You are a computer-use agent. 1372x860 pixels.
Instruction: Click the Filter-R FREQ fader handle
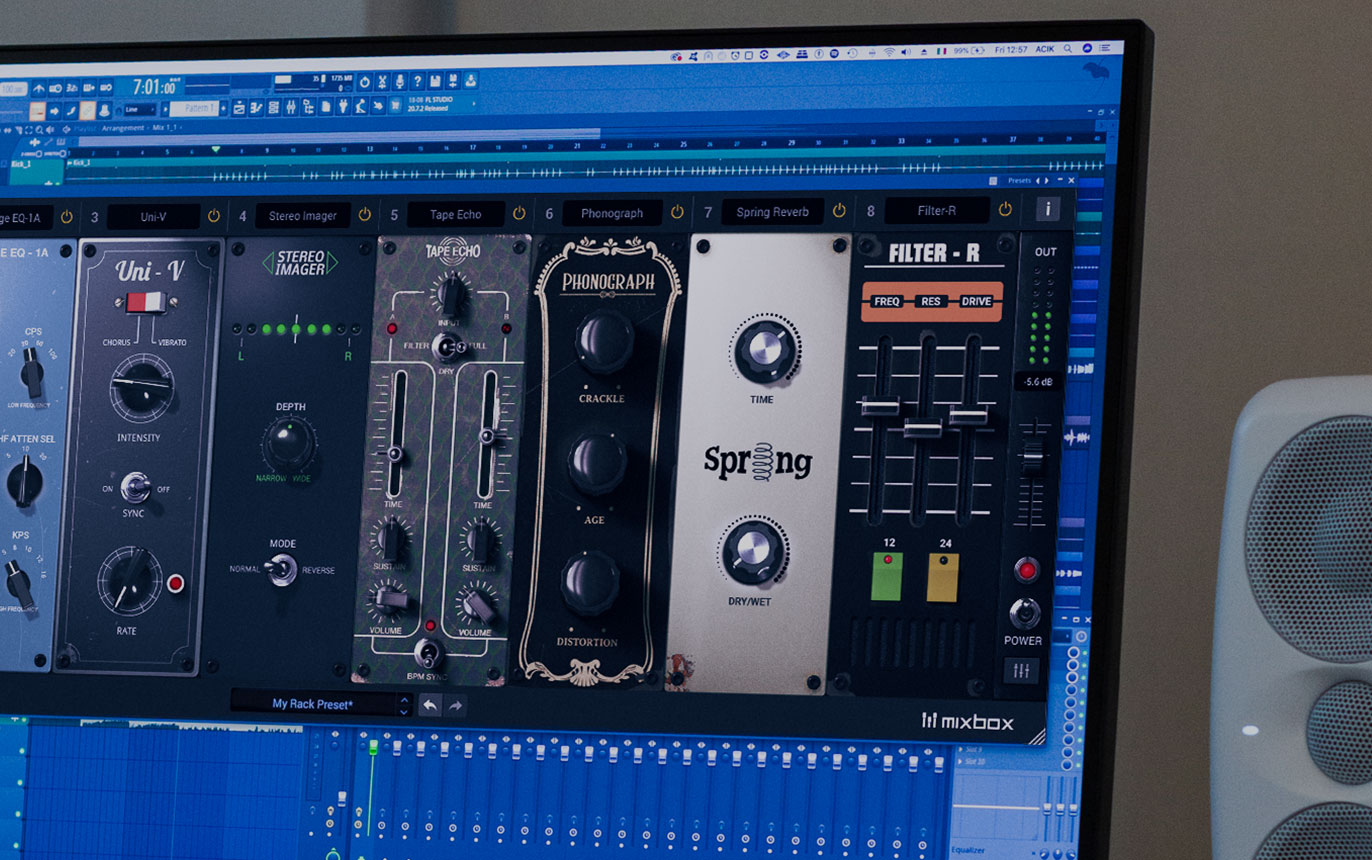click(x=879, y=406)
